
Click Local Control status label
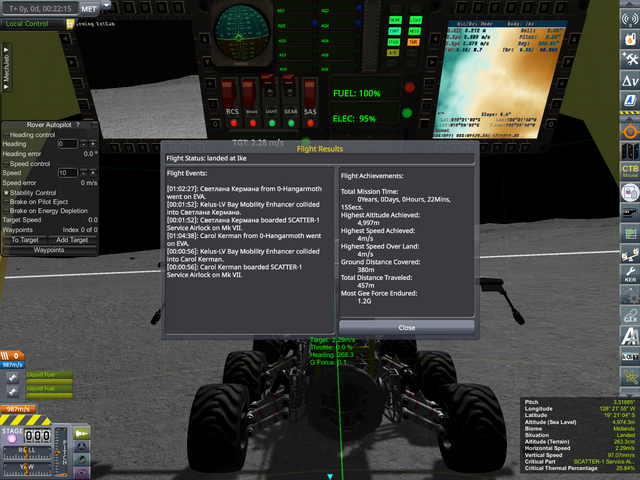(x=27, y=24)
